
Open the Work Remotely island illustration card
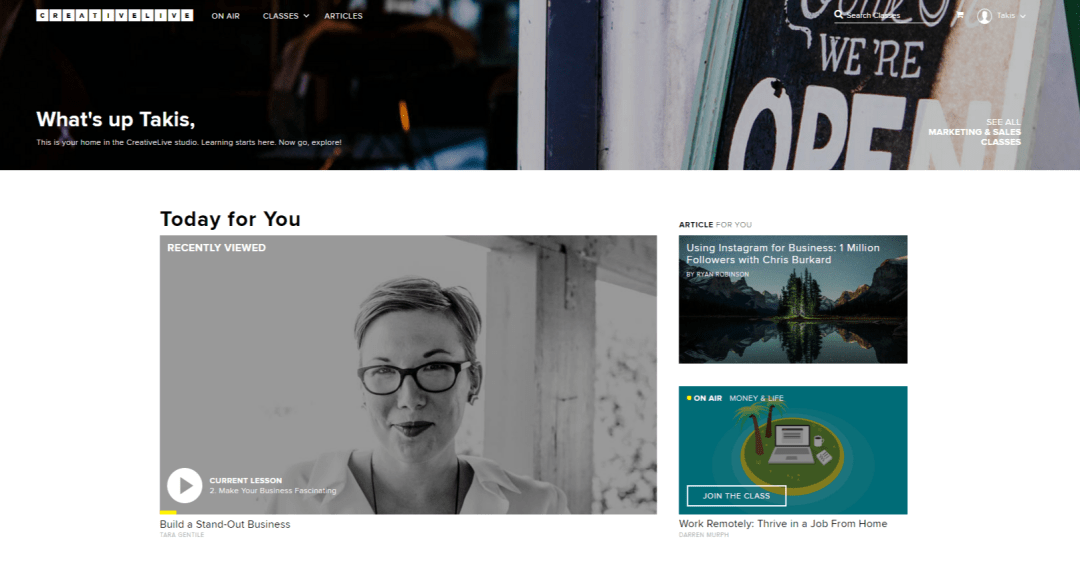point(793,450)
